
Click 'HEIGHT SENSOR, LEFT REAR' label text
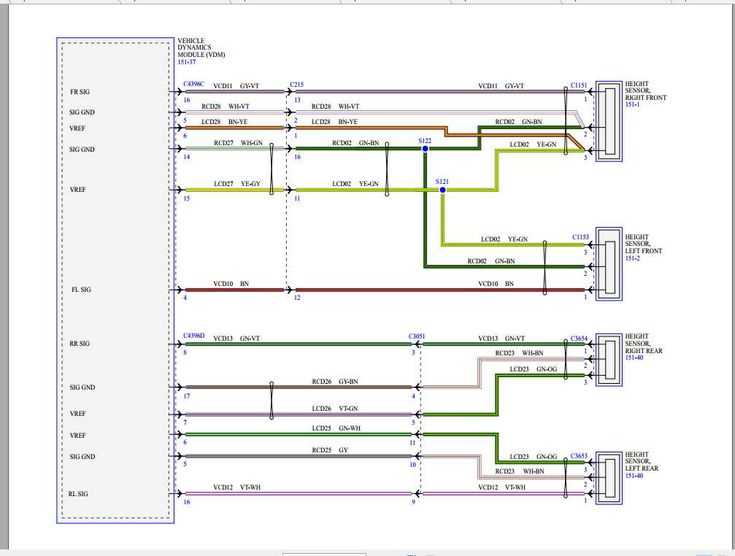(641, 461)
